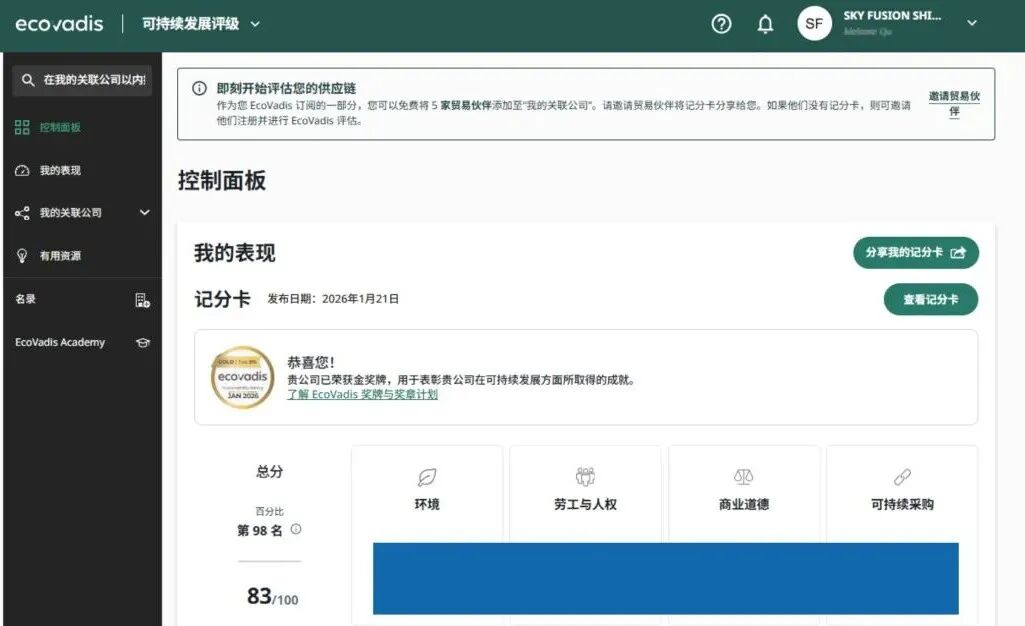Click the directory building icon beside 名录
This screenshot has width=1025, height=626.
[x=142, y=300]
